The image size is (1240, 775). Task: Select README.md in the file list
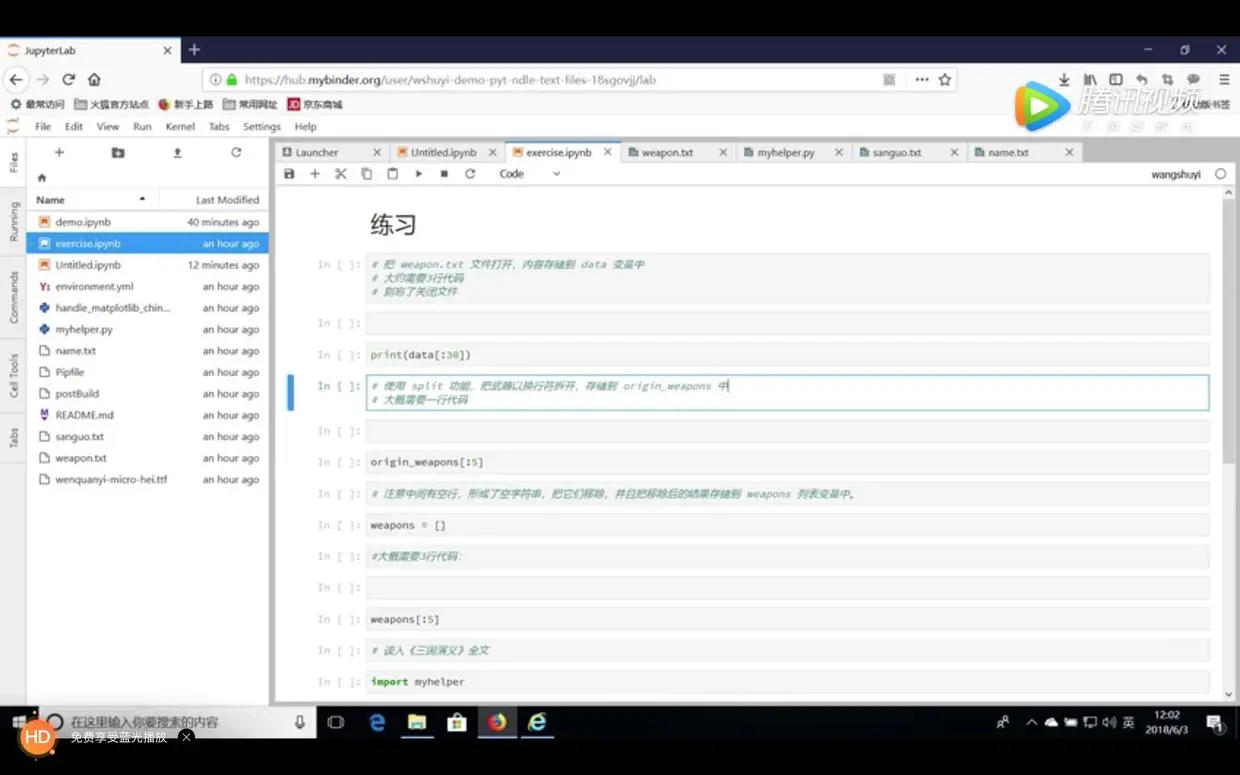coord(147,415)
